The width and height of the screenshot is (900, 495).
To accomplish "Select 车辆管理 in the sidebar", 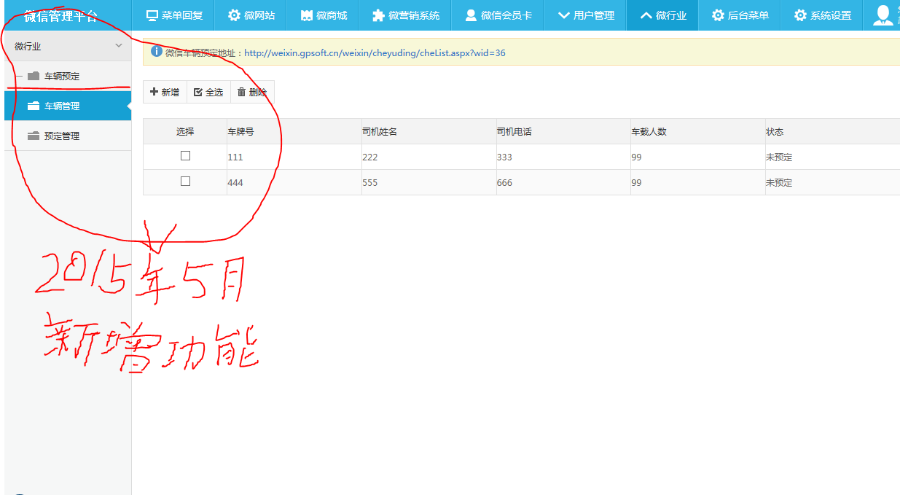I will point(68,106).
